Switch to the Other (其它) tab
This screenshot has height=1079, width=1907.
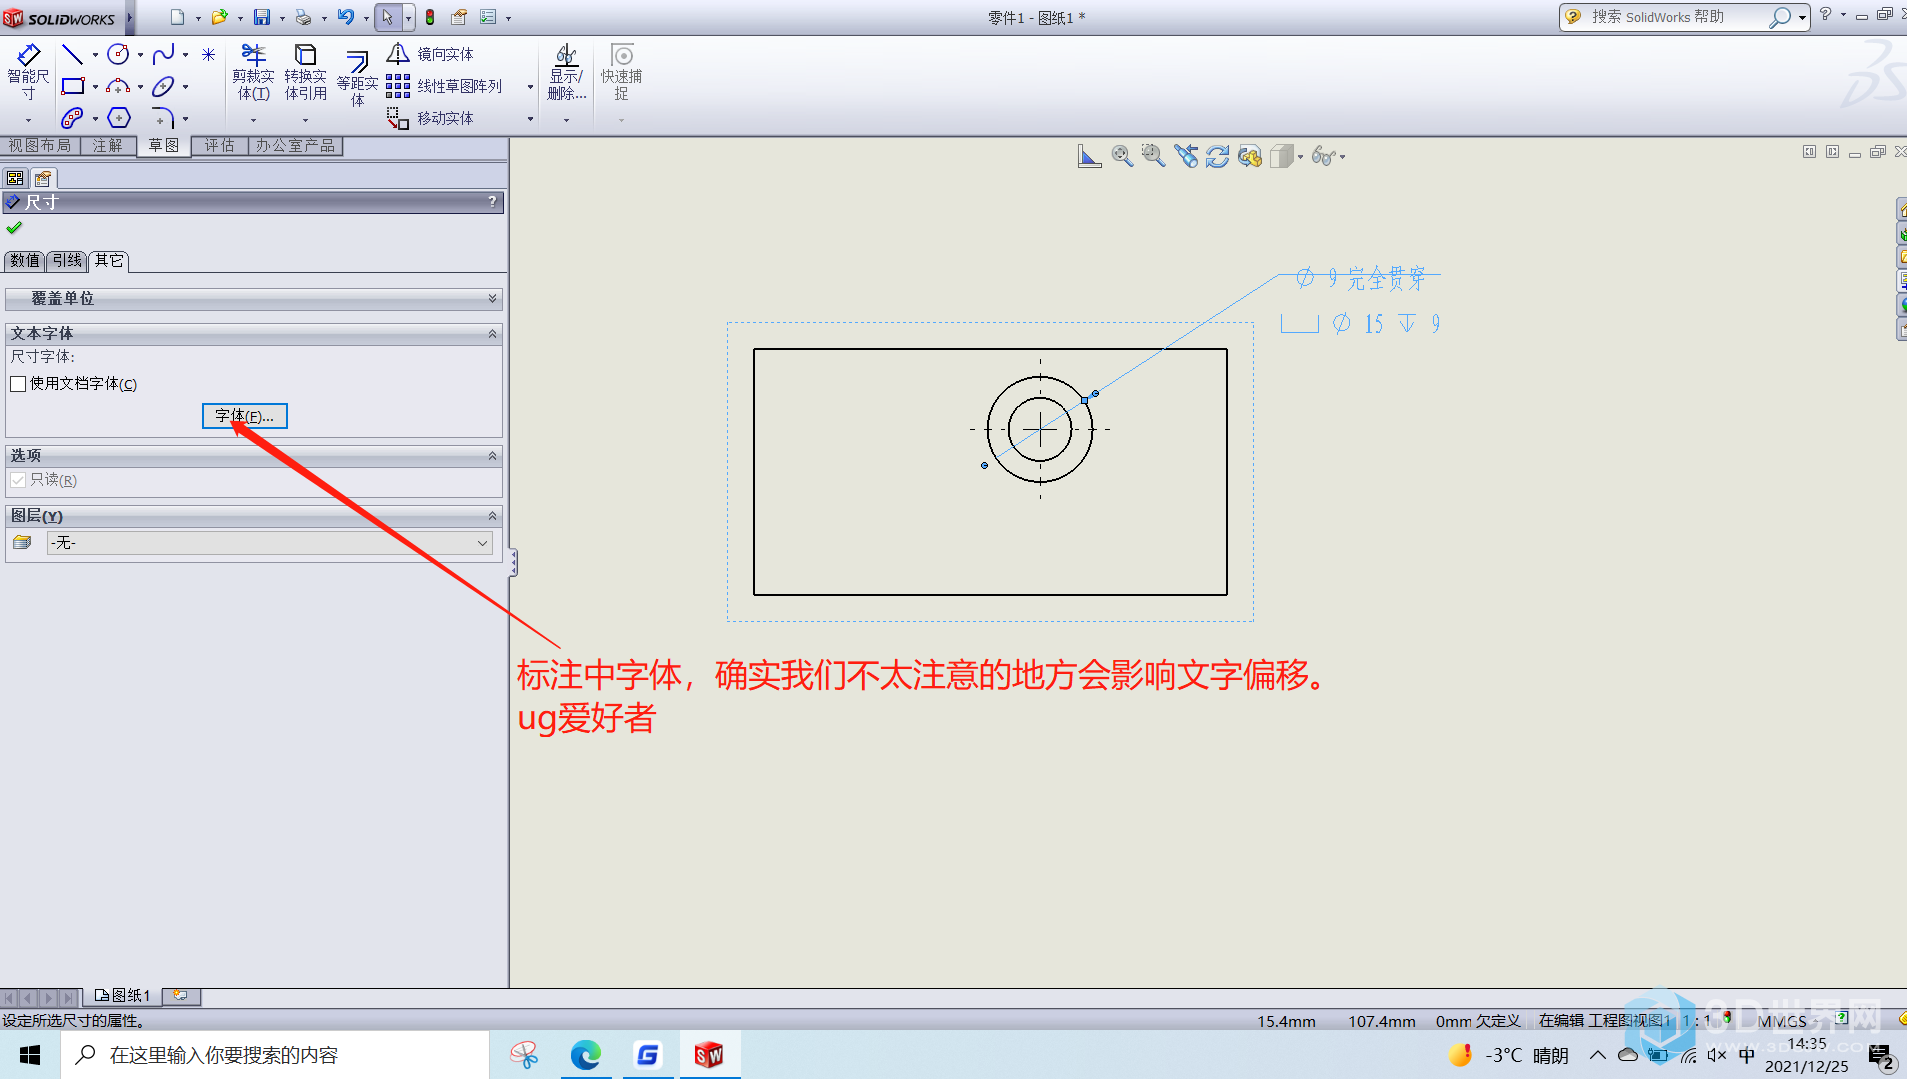109,261
